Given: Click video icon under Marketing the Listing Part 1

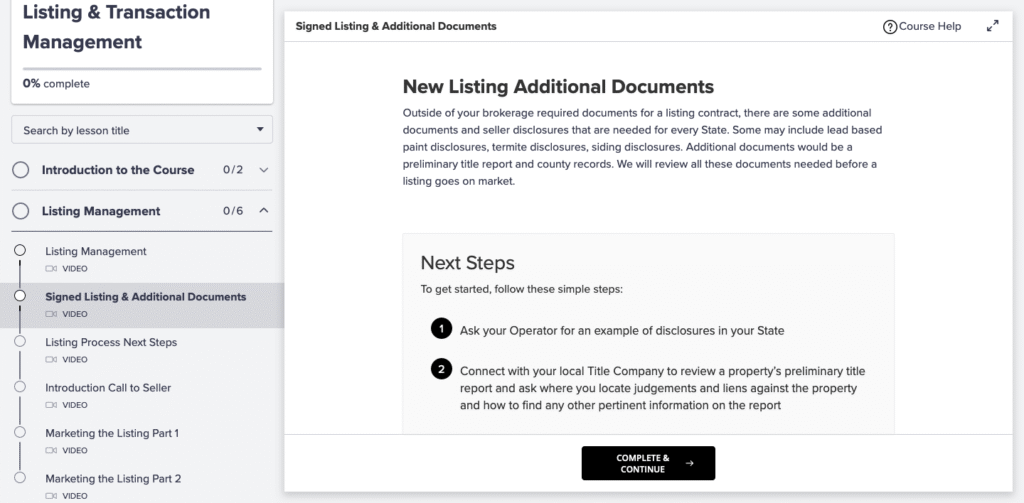Looking at the screenshot, I should (51, 451).
